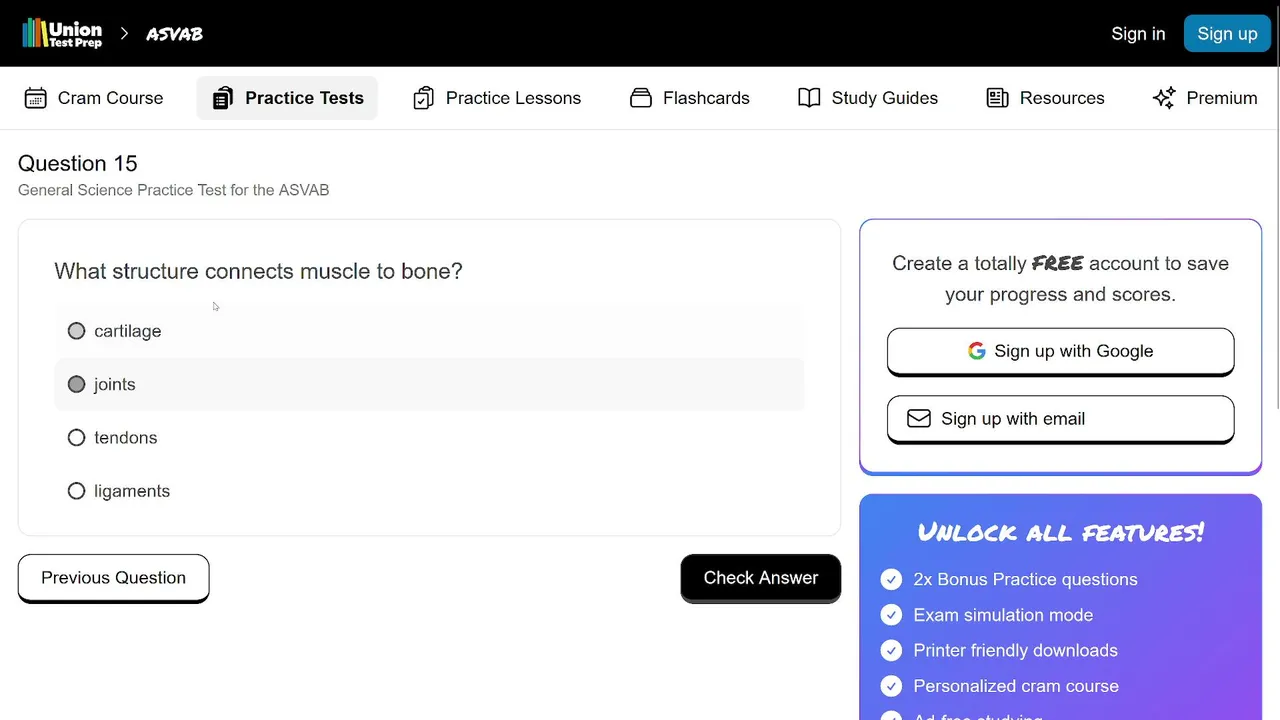
Task: Select the cartilage radio option
Action: (77, 331)
